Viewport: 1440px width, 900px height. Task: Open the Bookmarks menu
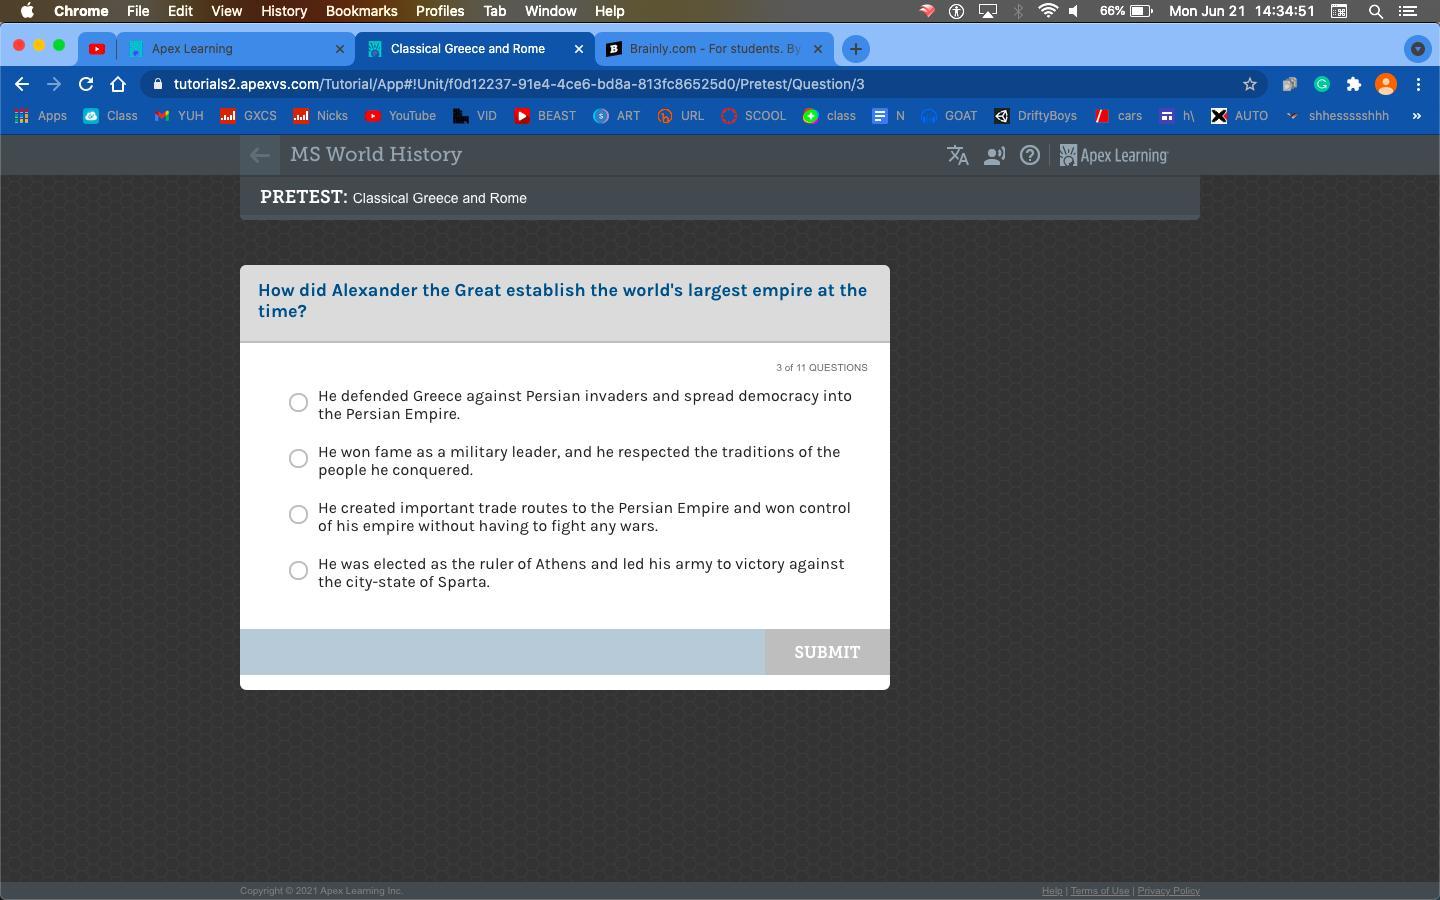[362, 11]
